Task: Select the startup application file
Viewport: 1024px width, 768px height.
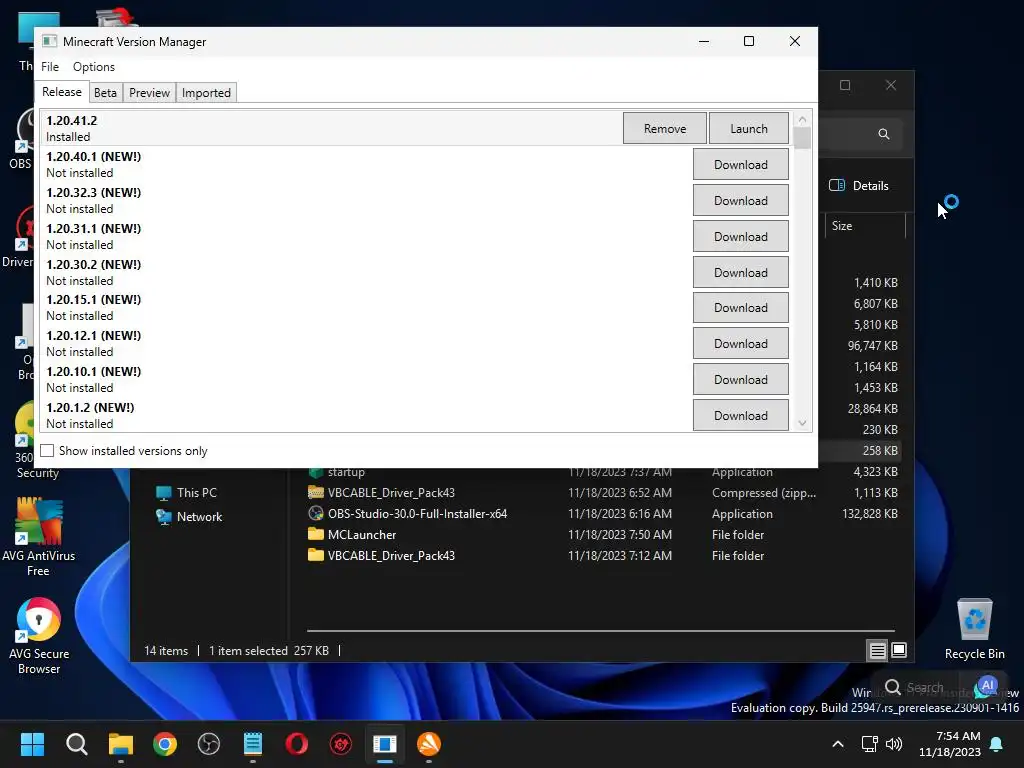Action: point(346,472)
